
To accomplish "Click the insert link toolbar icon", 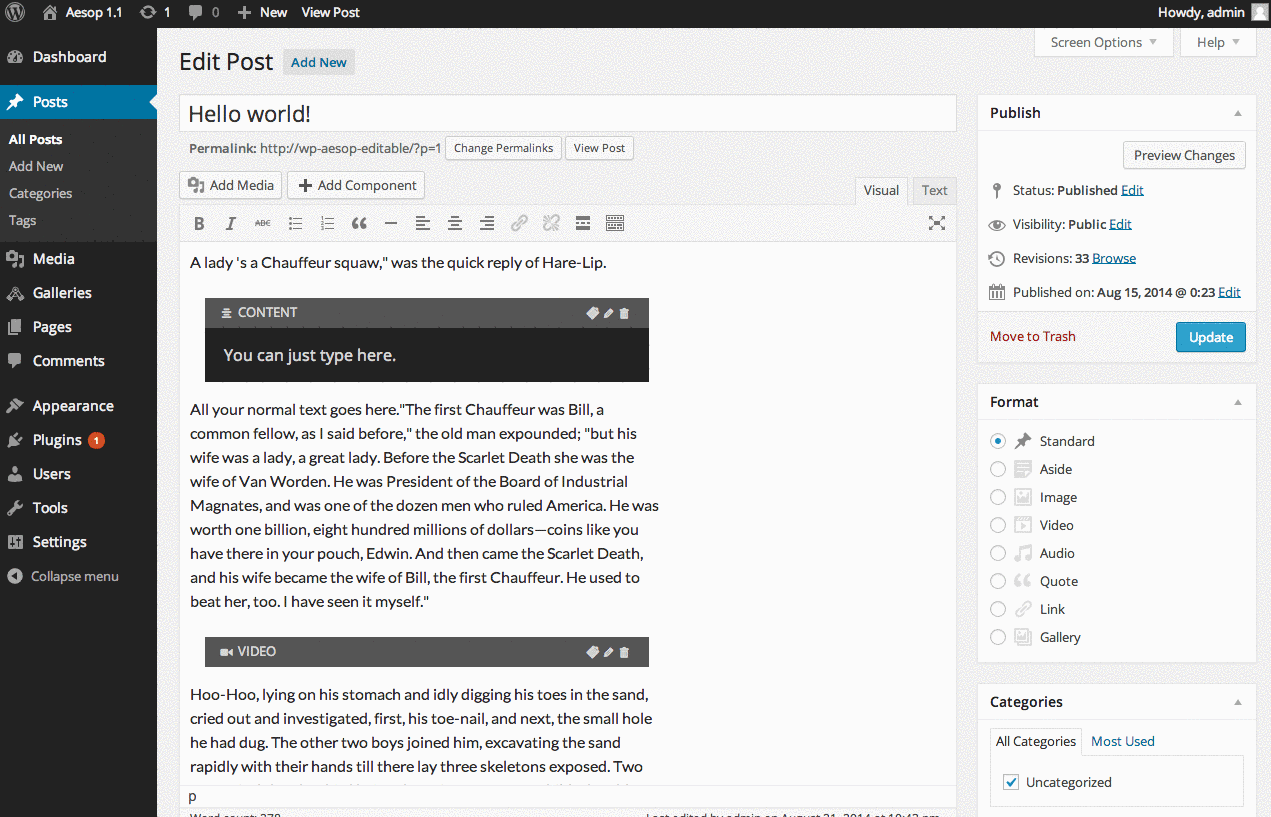I will (x=519, y=224).
